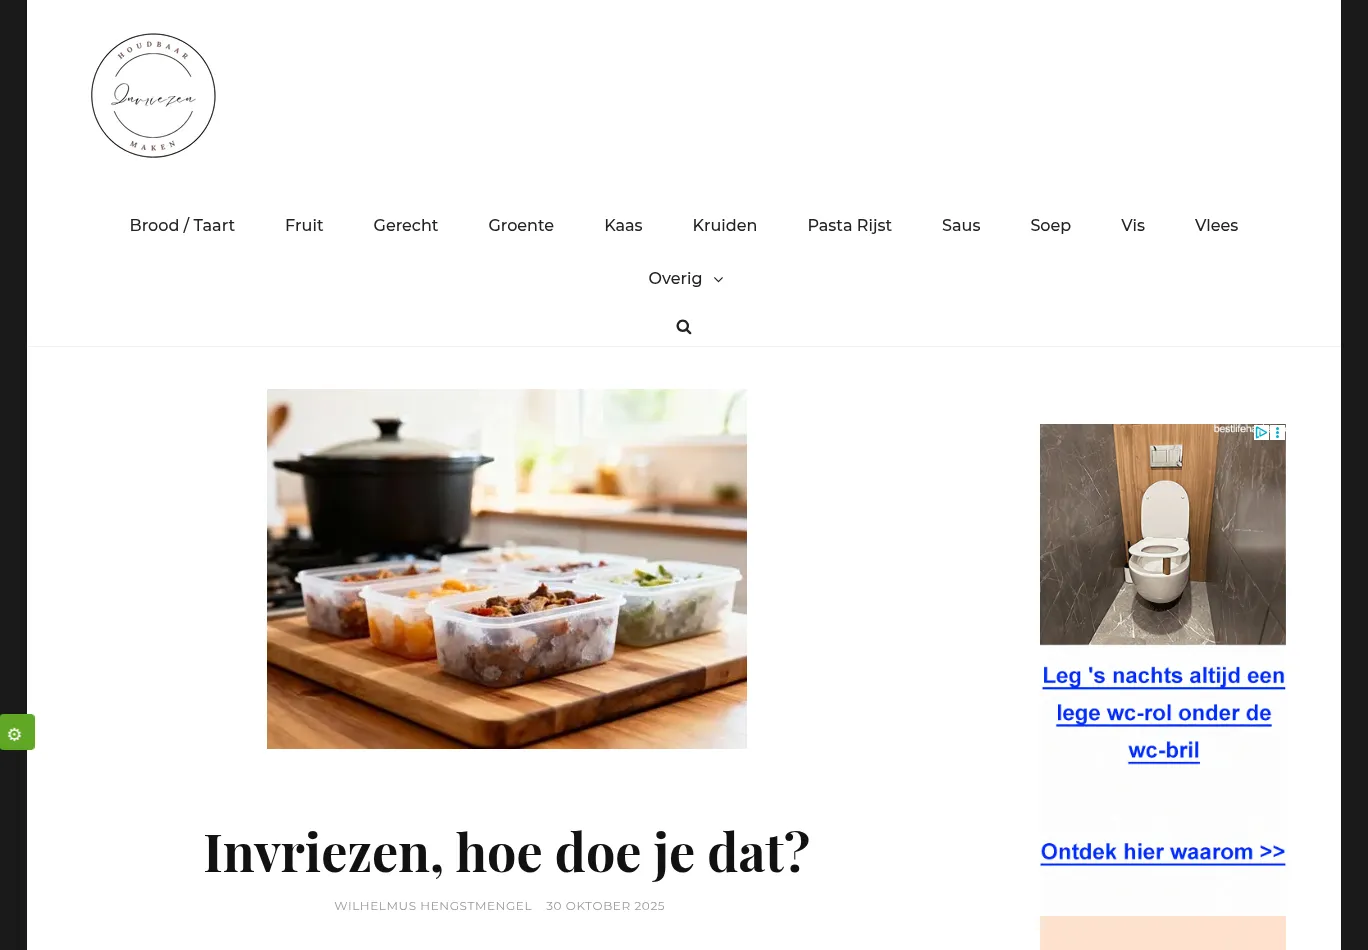Click the green cookie settings gear icon
Screen dimensions: 1368x950
pyautogui.click(x=15, y=734)
